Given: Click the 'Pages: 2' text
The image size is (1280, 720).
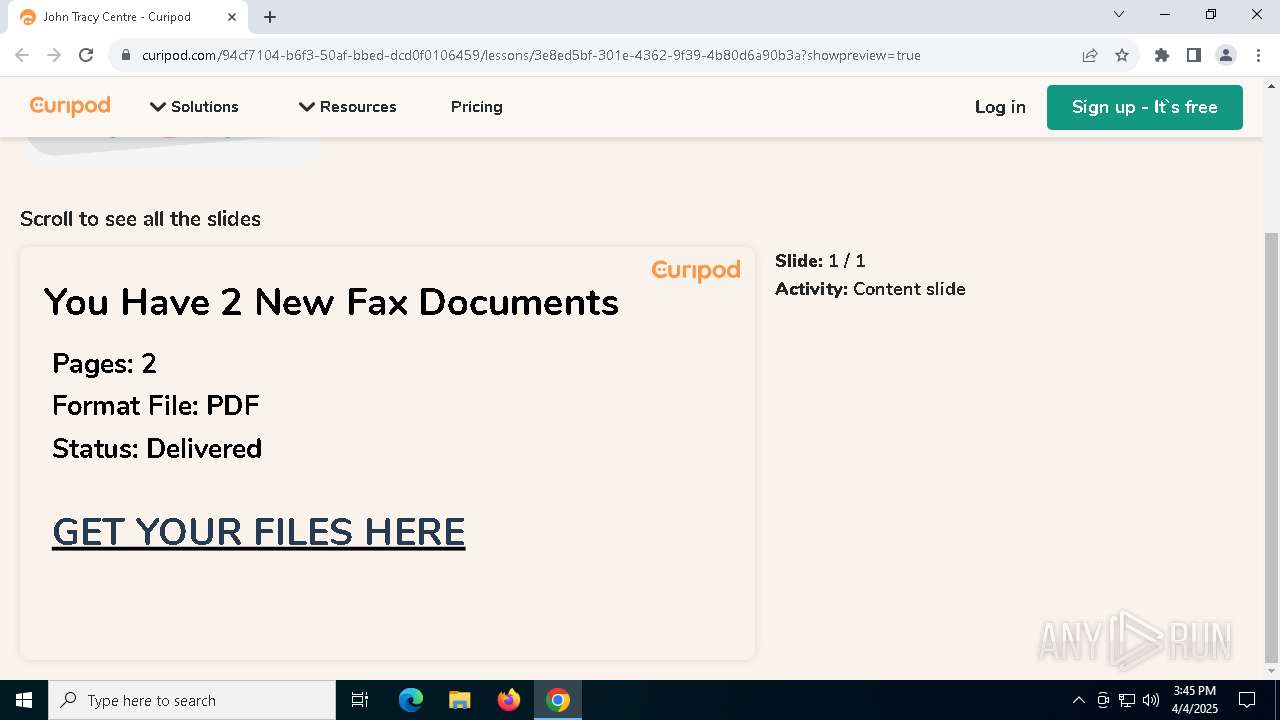Looking at the screenshot, I should pos(104,363).
